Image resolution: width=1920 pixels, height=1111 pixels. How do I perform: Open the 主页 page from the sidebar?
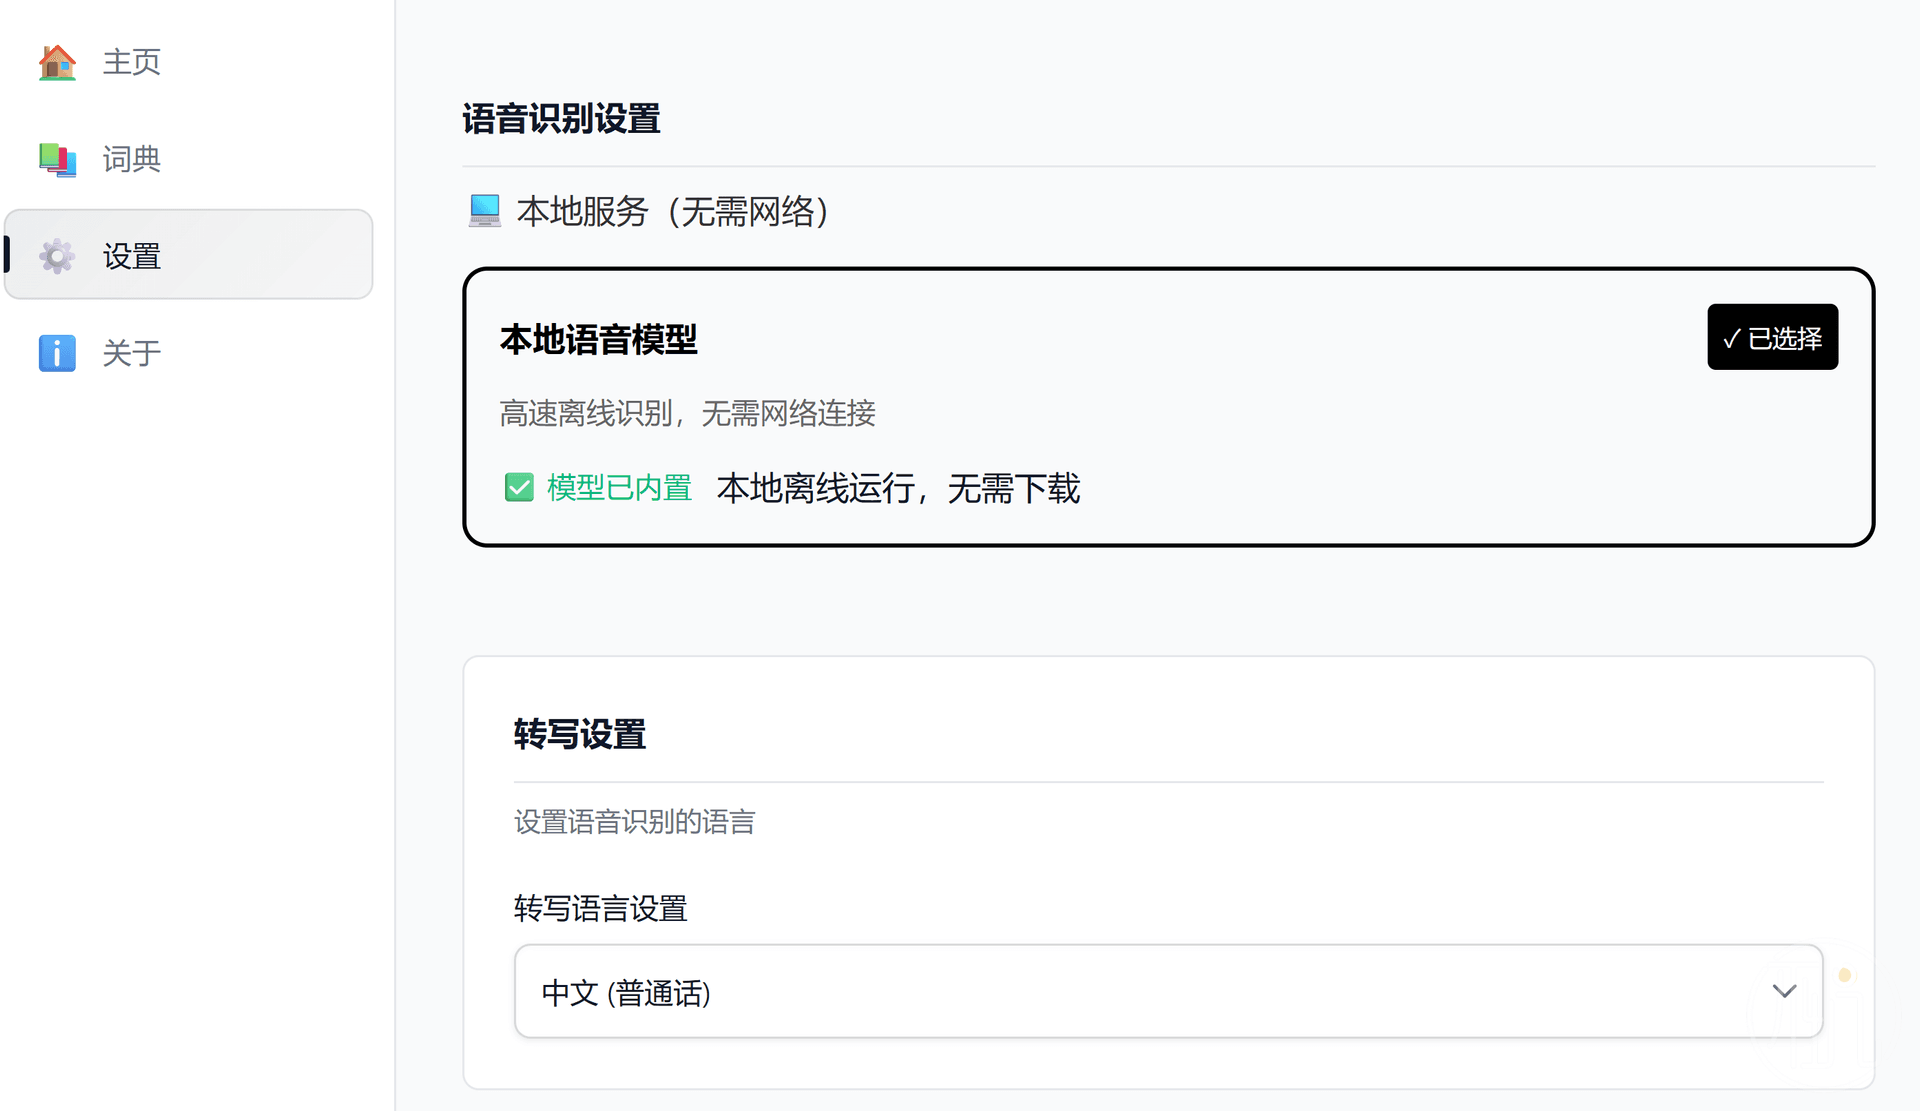click(131, 62)
